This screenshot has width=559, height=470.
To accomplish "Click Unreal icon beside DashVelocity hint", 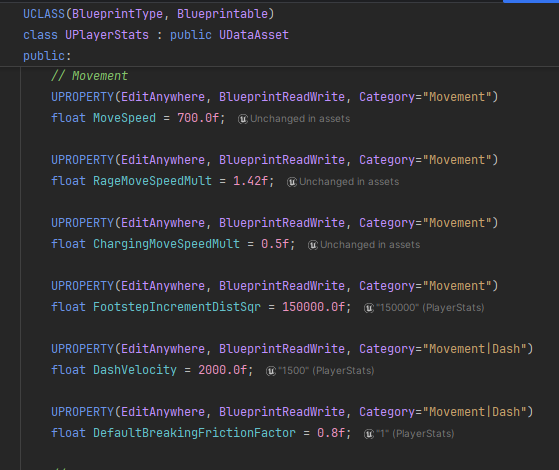I will click(x=271, y=371).
